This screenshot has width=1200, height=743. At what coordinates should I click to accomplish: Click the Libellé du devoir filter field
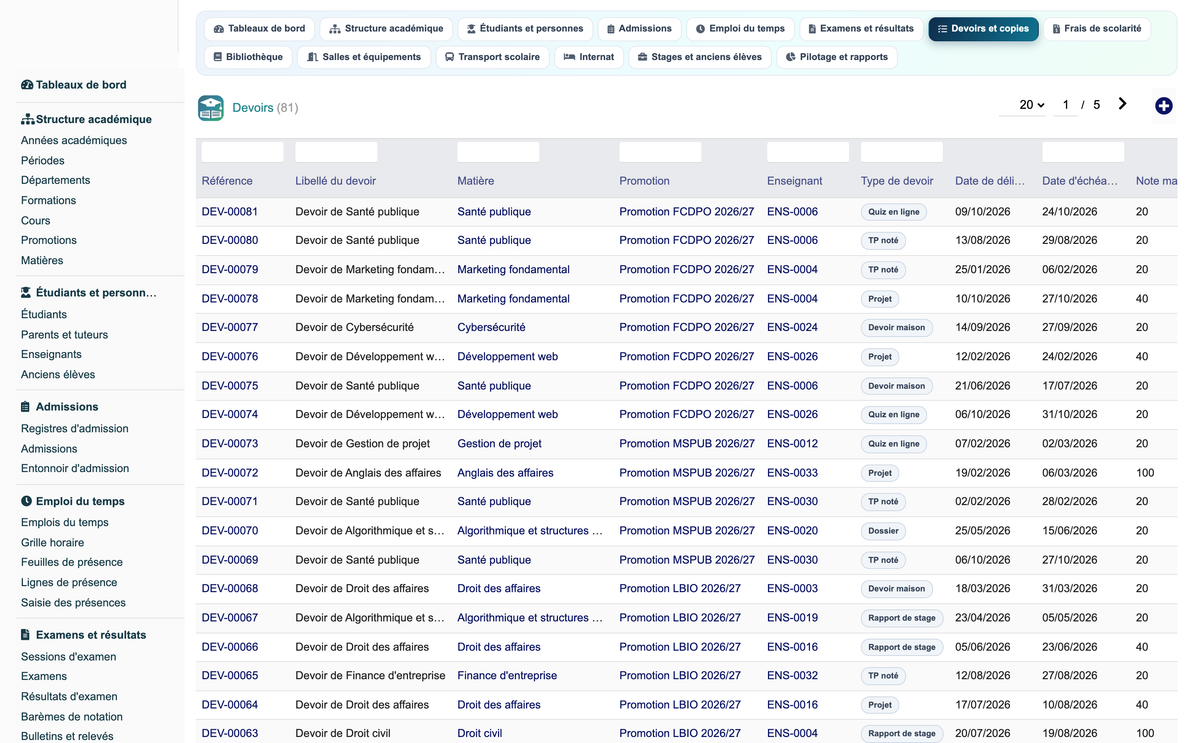click(337, 152)
